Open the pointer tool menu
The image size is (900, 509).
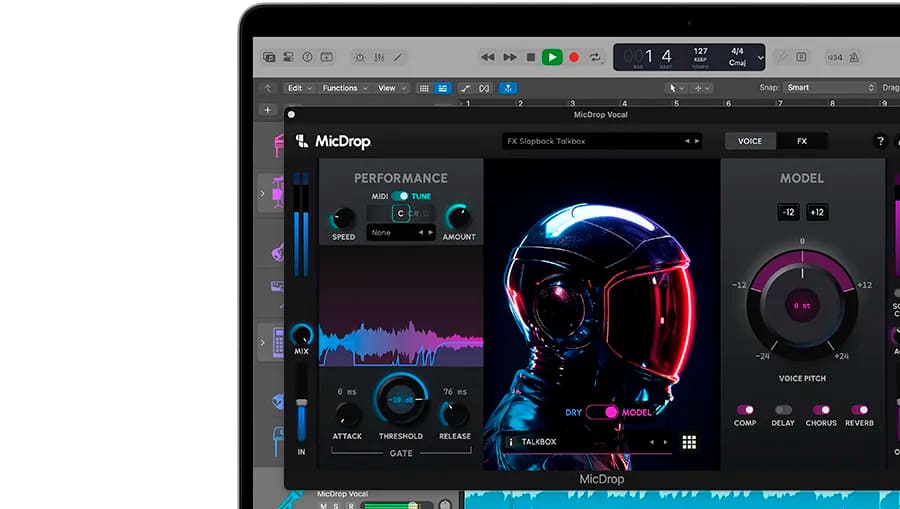[676, 88]
